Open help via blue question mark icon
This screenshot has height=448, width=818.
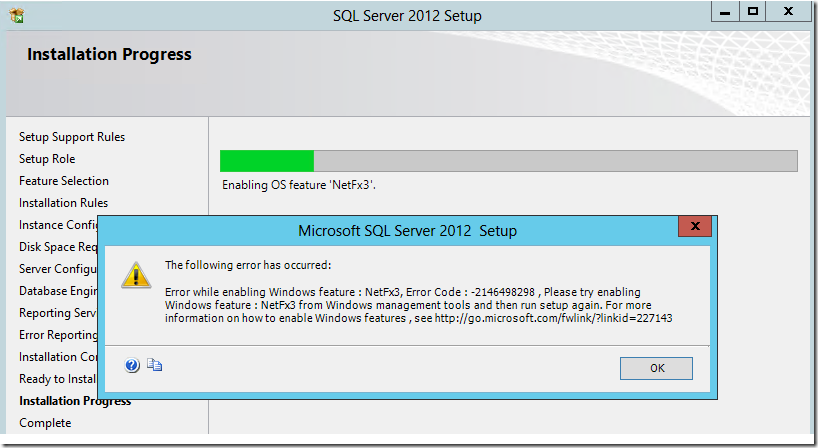(x=132, y=365)
